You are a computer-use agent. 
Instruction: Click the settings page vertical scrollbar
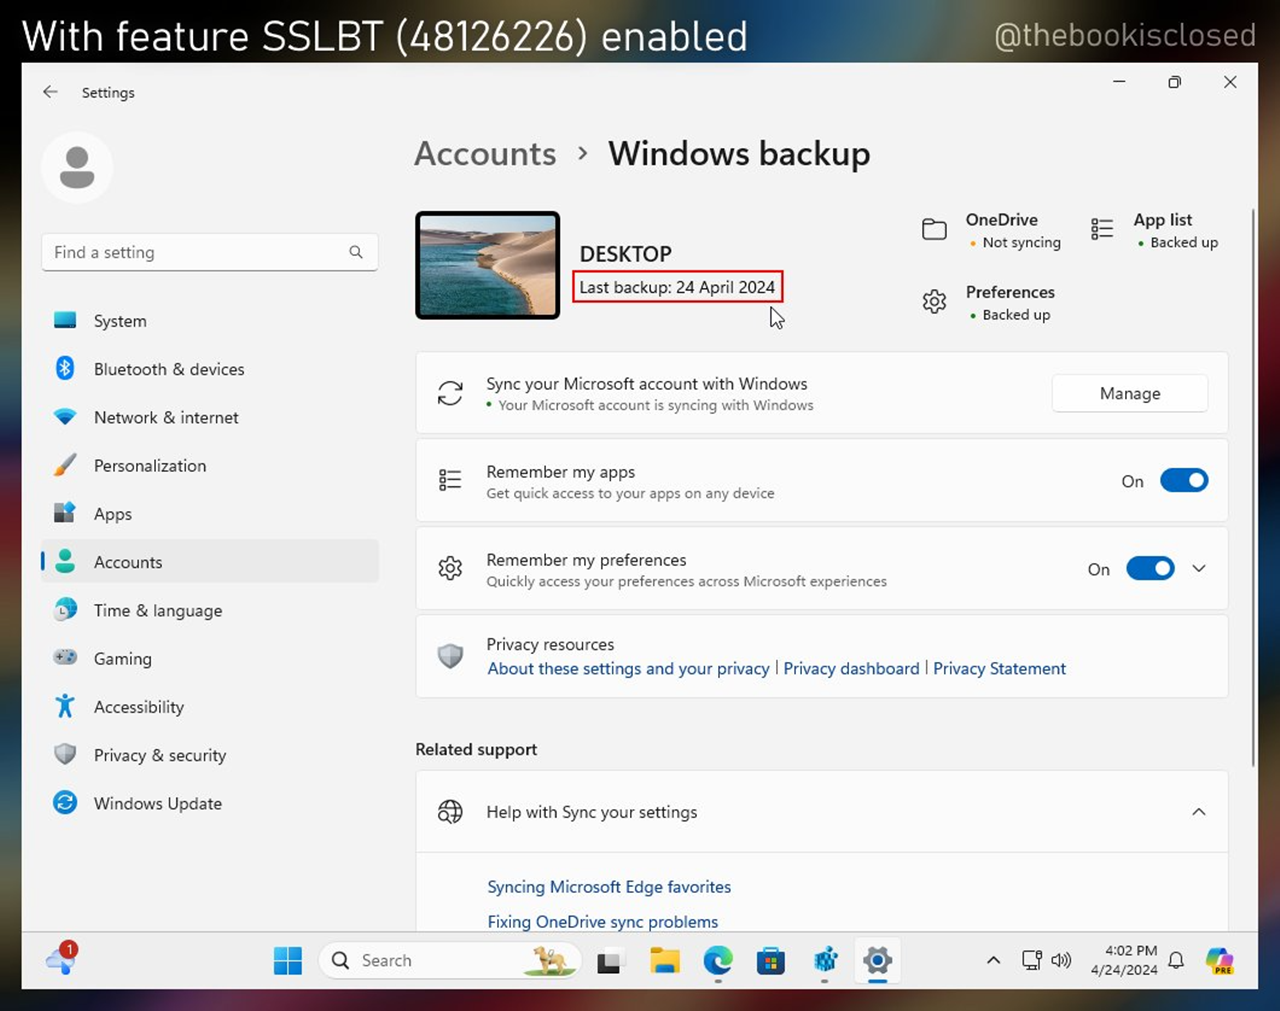(1253, 487)
